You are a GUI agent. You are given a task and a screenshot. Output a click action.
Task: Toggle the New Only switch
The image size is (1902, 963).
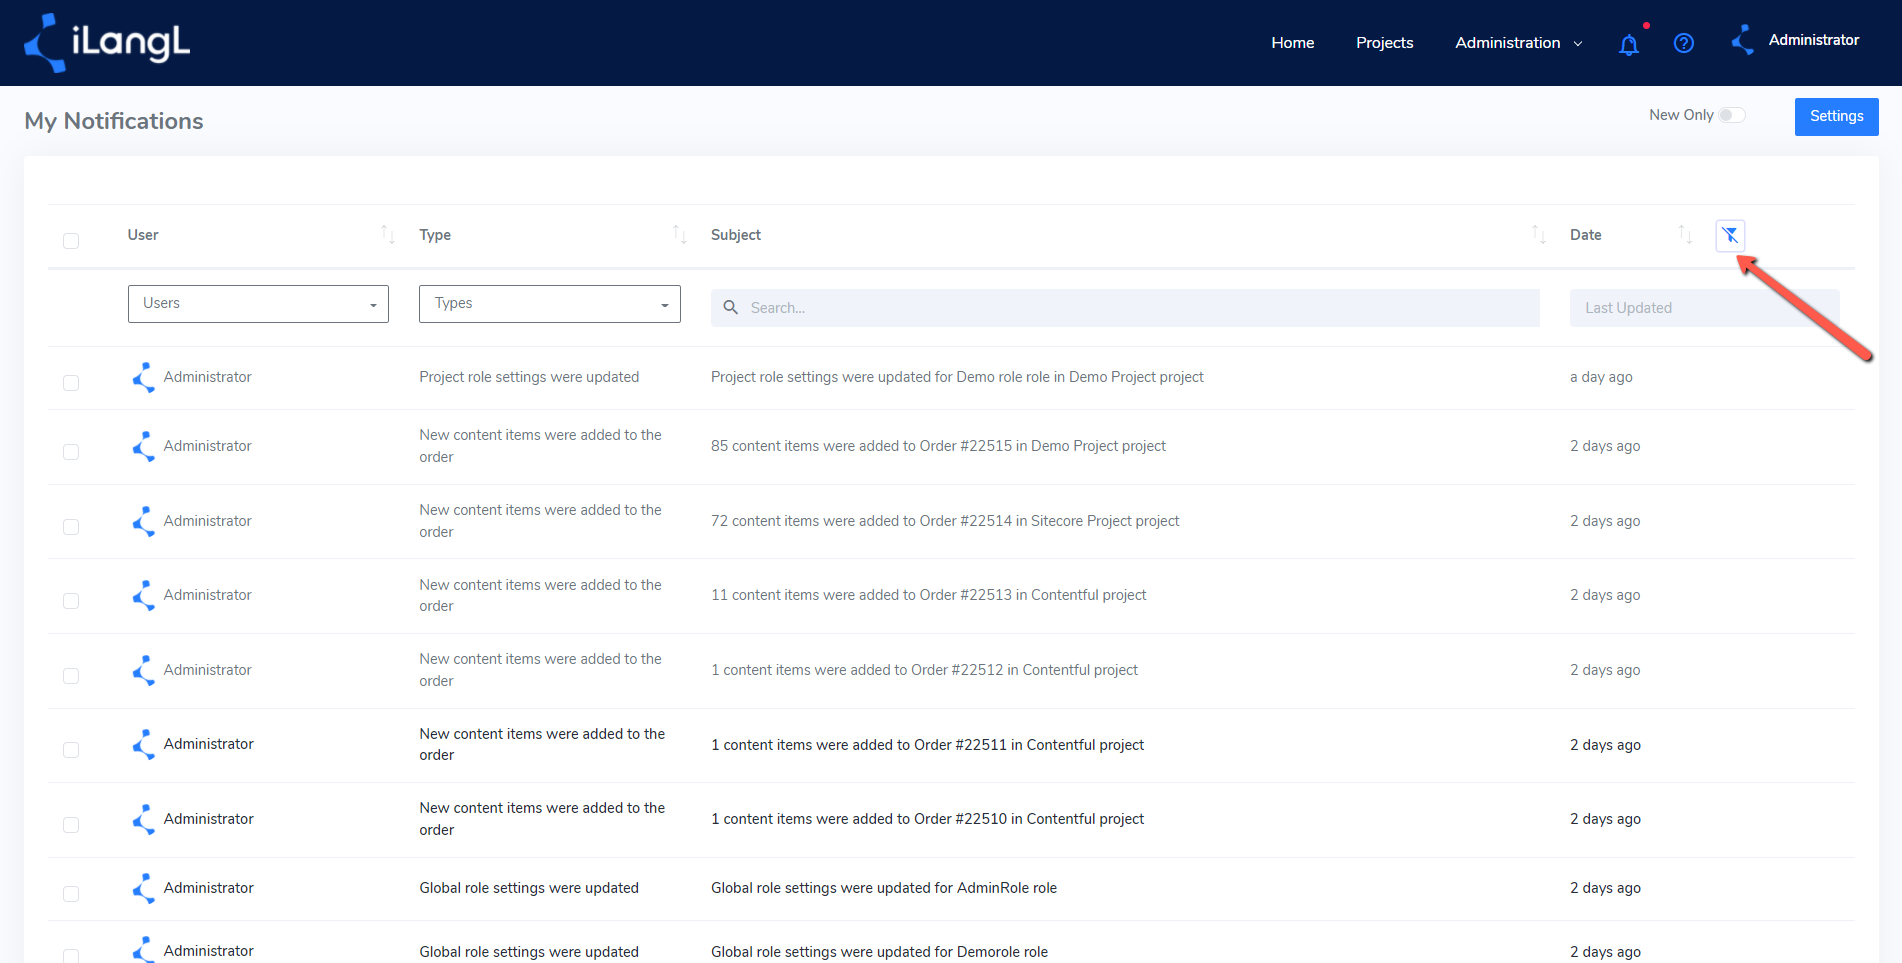(x=1732, y=115)
